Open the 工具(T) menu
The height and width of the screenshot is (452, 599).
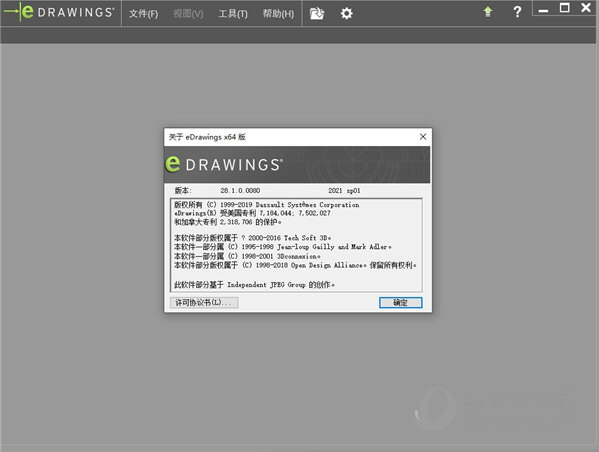(233, 14)
